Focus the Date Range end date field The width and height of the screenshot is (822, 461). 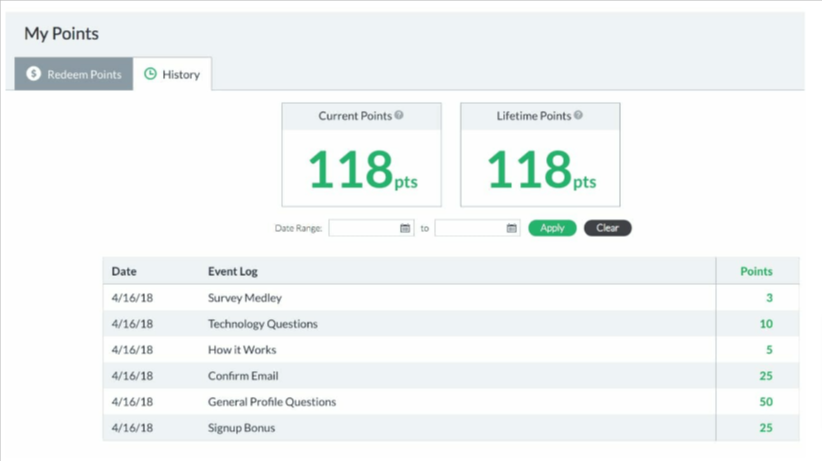pos(478,228)
